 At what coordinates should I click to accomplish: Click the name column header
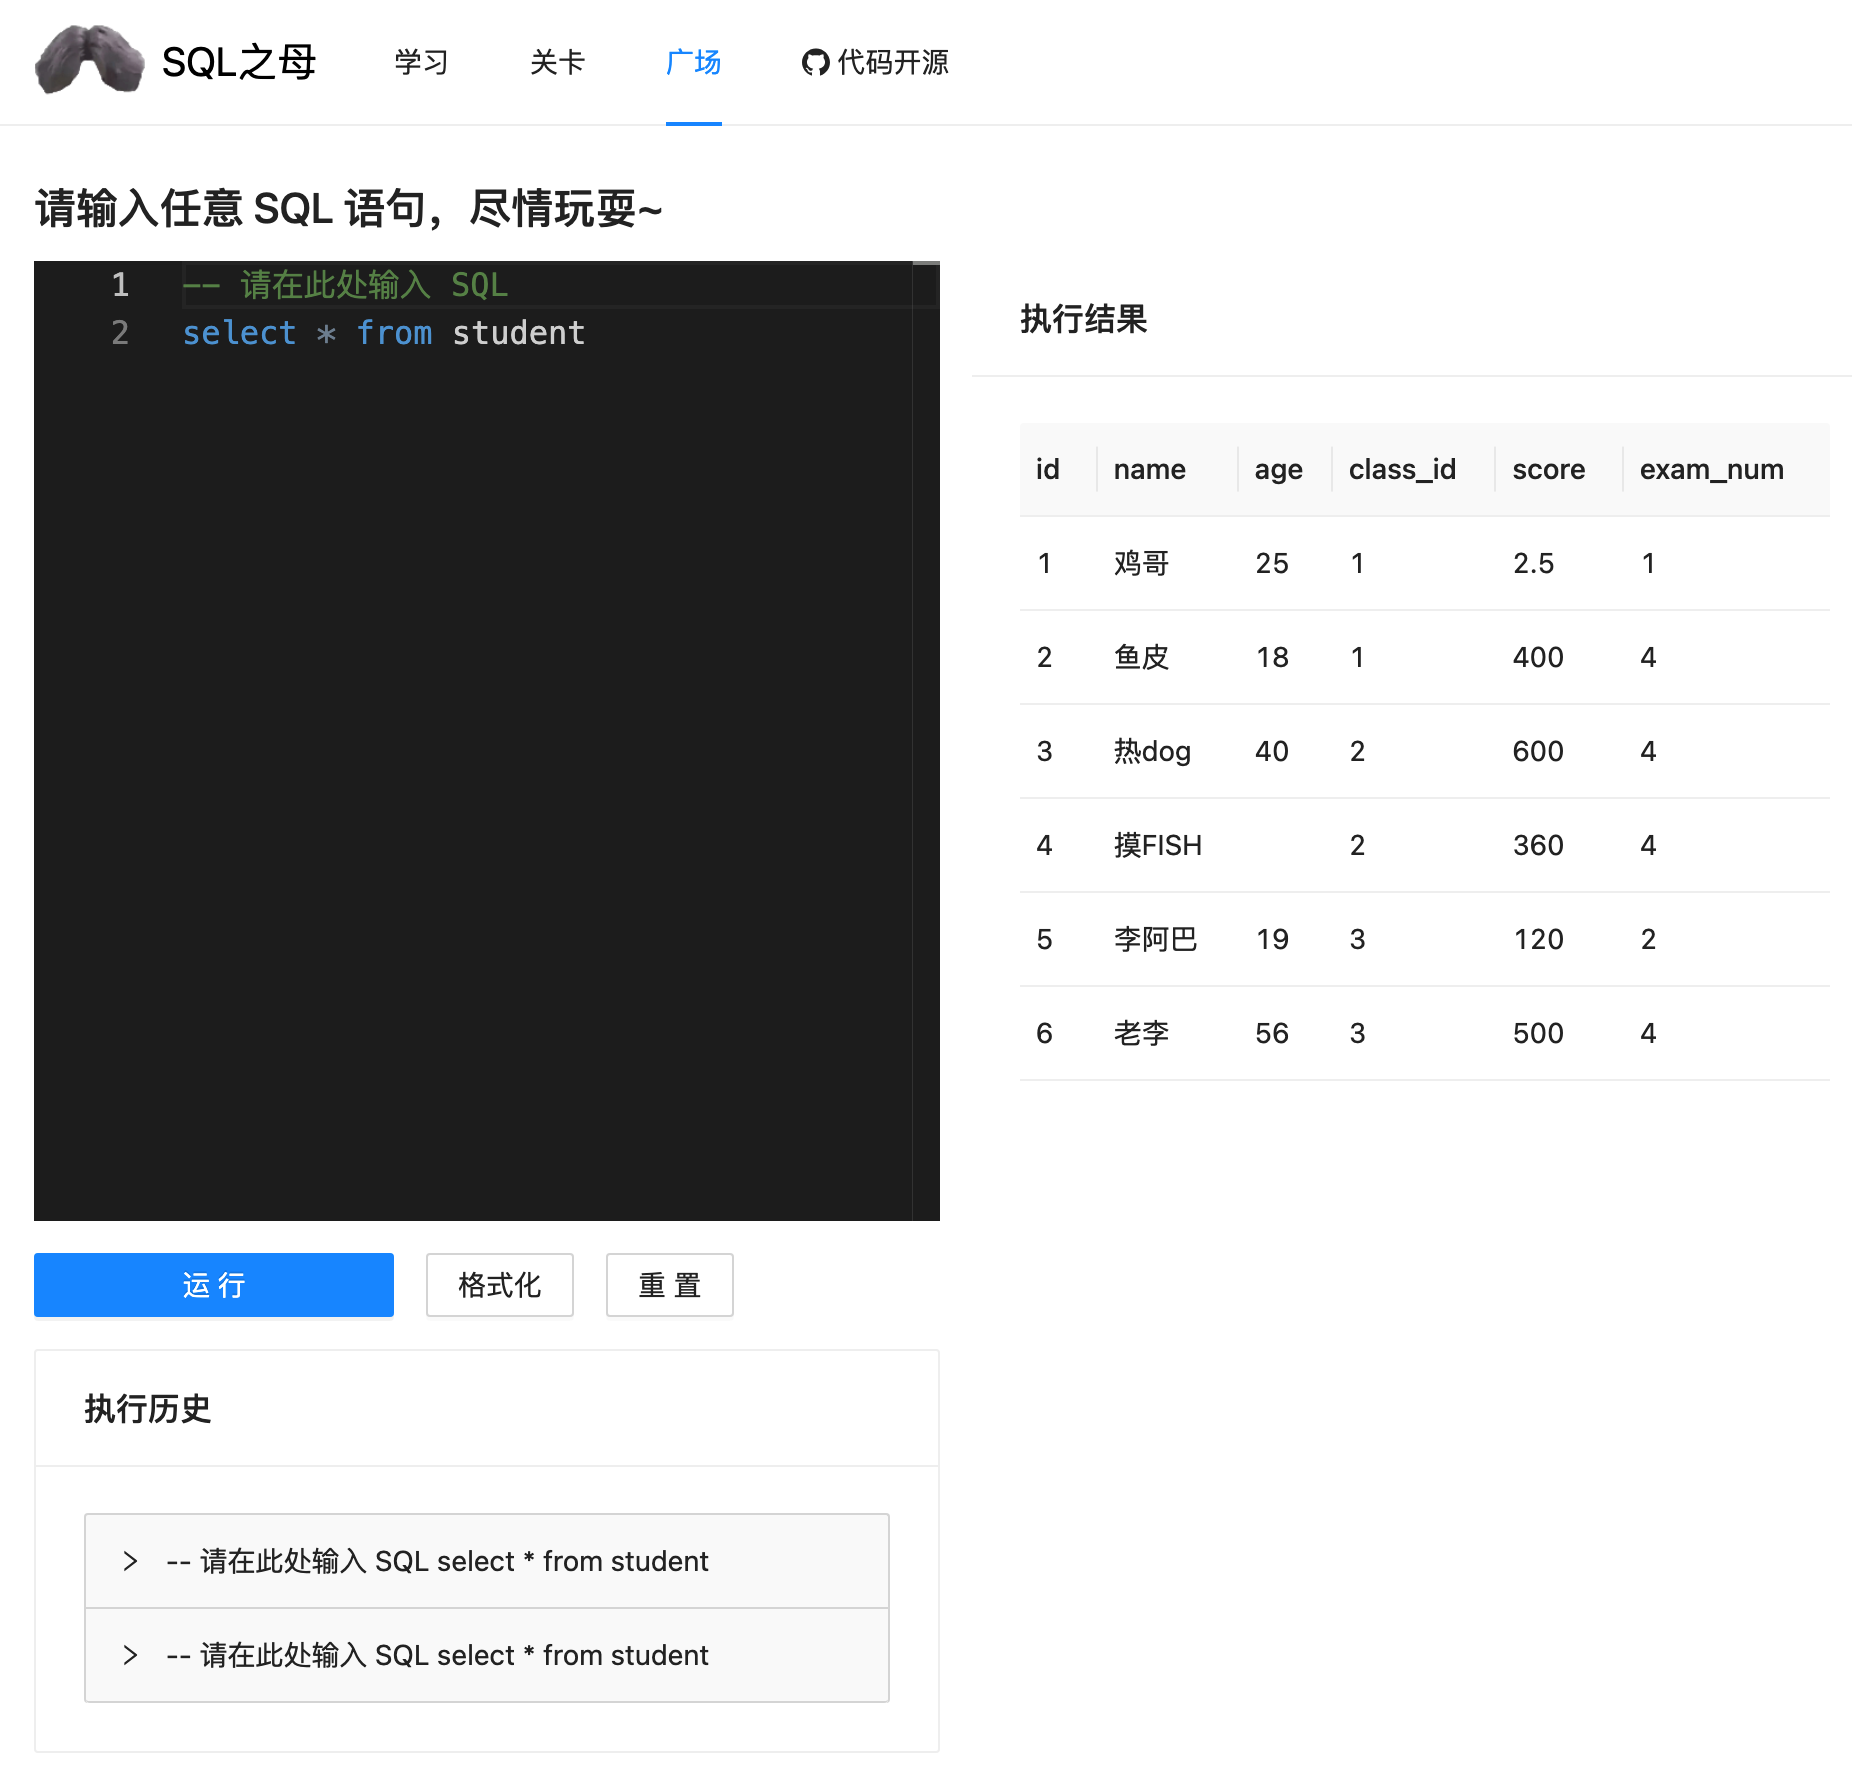point(1149,469)
